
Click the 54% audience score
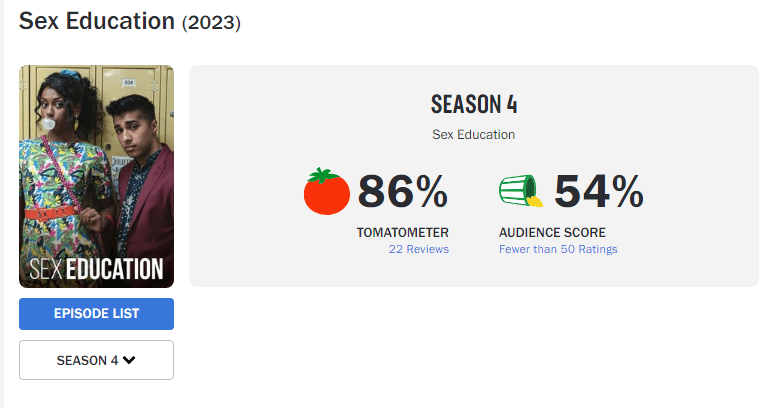tap(598, 192)
